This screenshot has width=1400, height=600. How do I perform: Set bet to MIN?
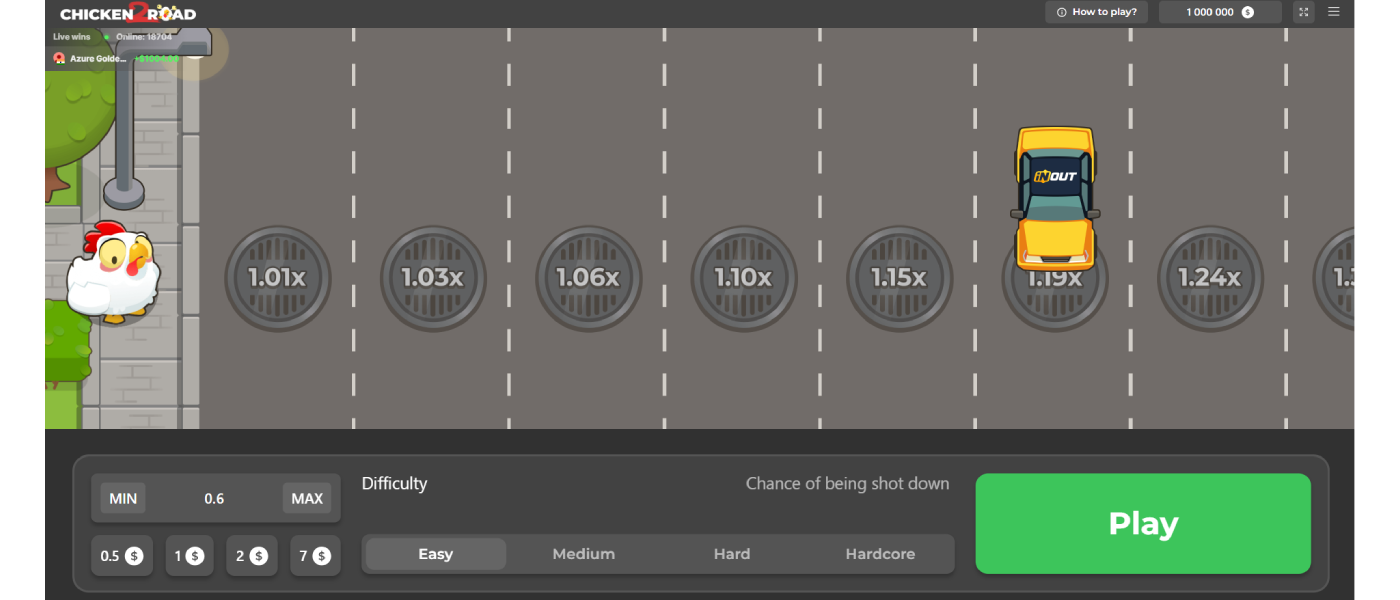click(123, 498)
